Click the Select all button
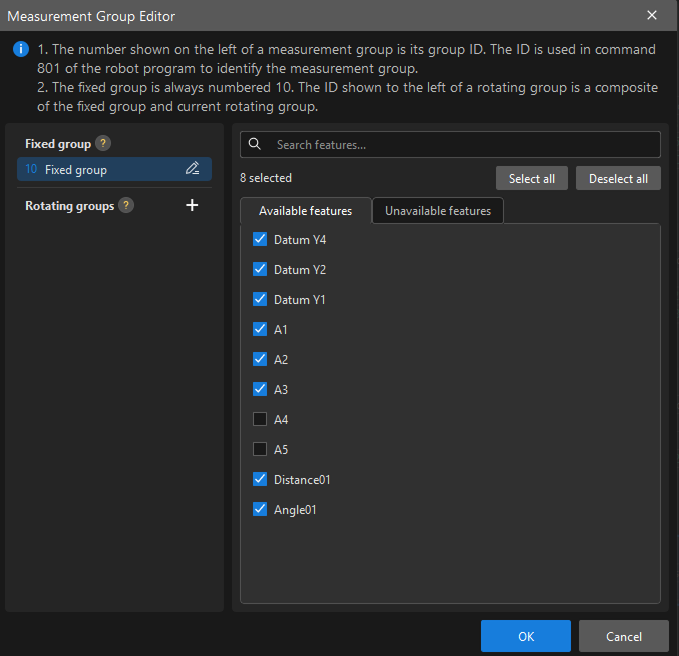The image size is (679, 656). (x=531, y=178)
